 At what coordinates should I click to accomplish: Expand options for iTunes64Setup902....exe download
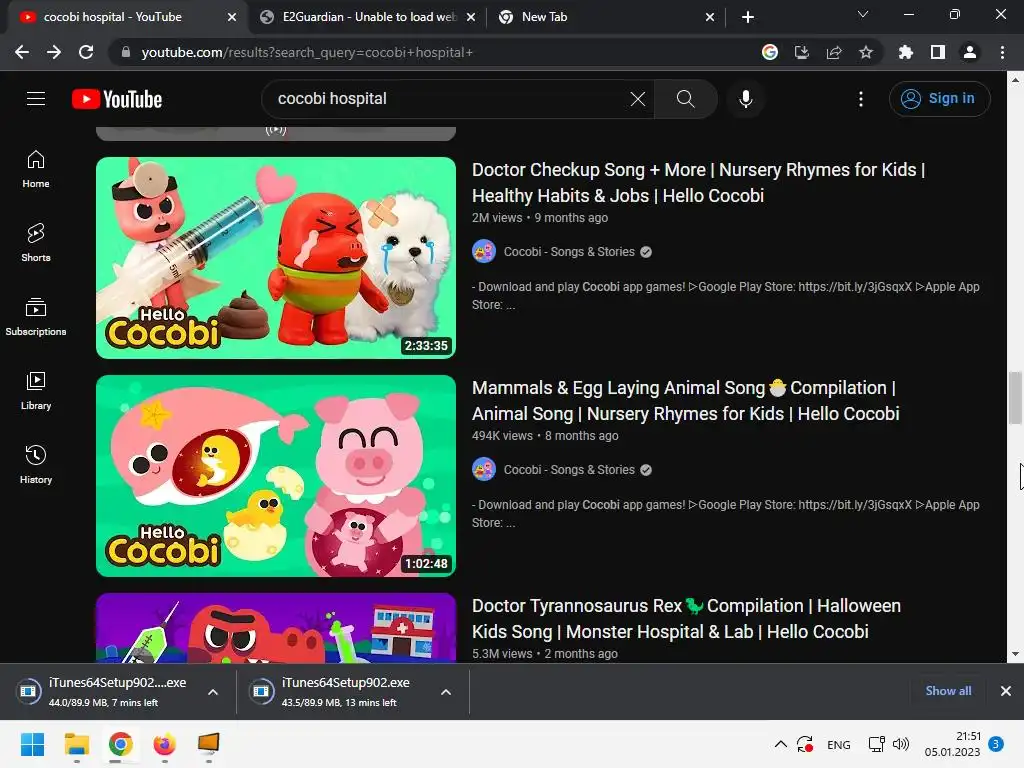213,692
